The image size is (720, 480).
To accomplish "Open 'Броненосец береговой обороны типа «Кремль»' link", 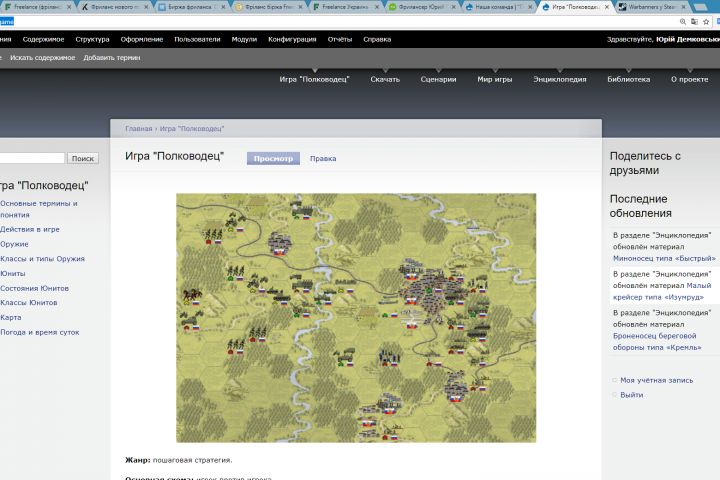I will click(657, 342).
